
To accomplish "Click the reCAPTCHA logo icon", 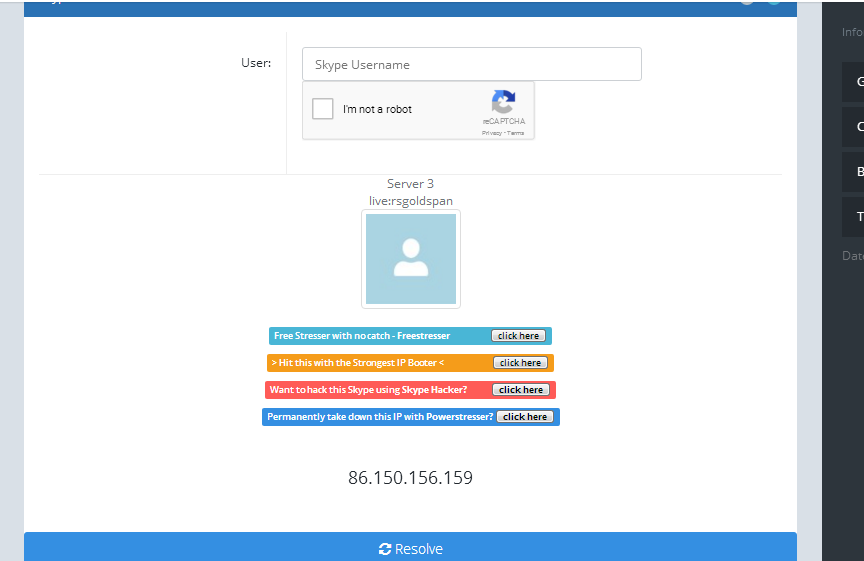I will [x=503, y=102].
